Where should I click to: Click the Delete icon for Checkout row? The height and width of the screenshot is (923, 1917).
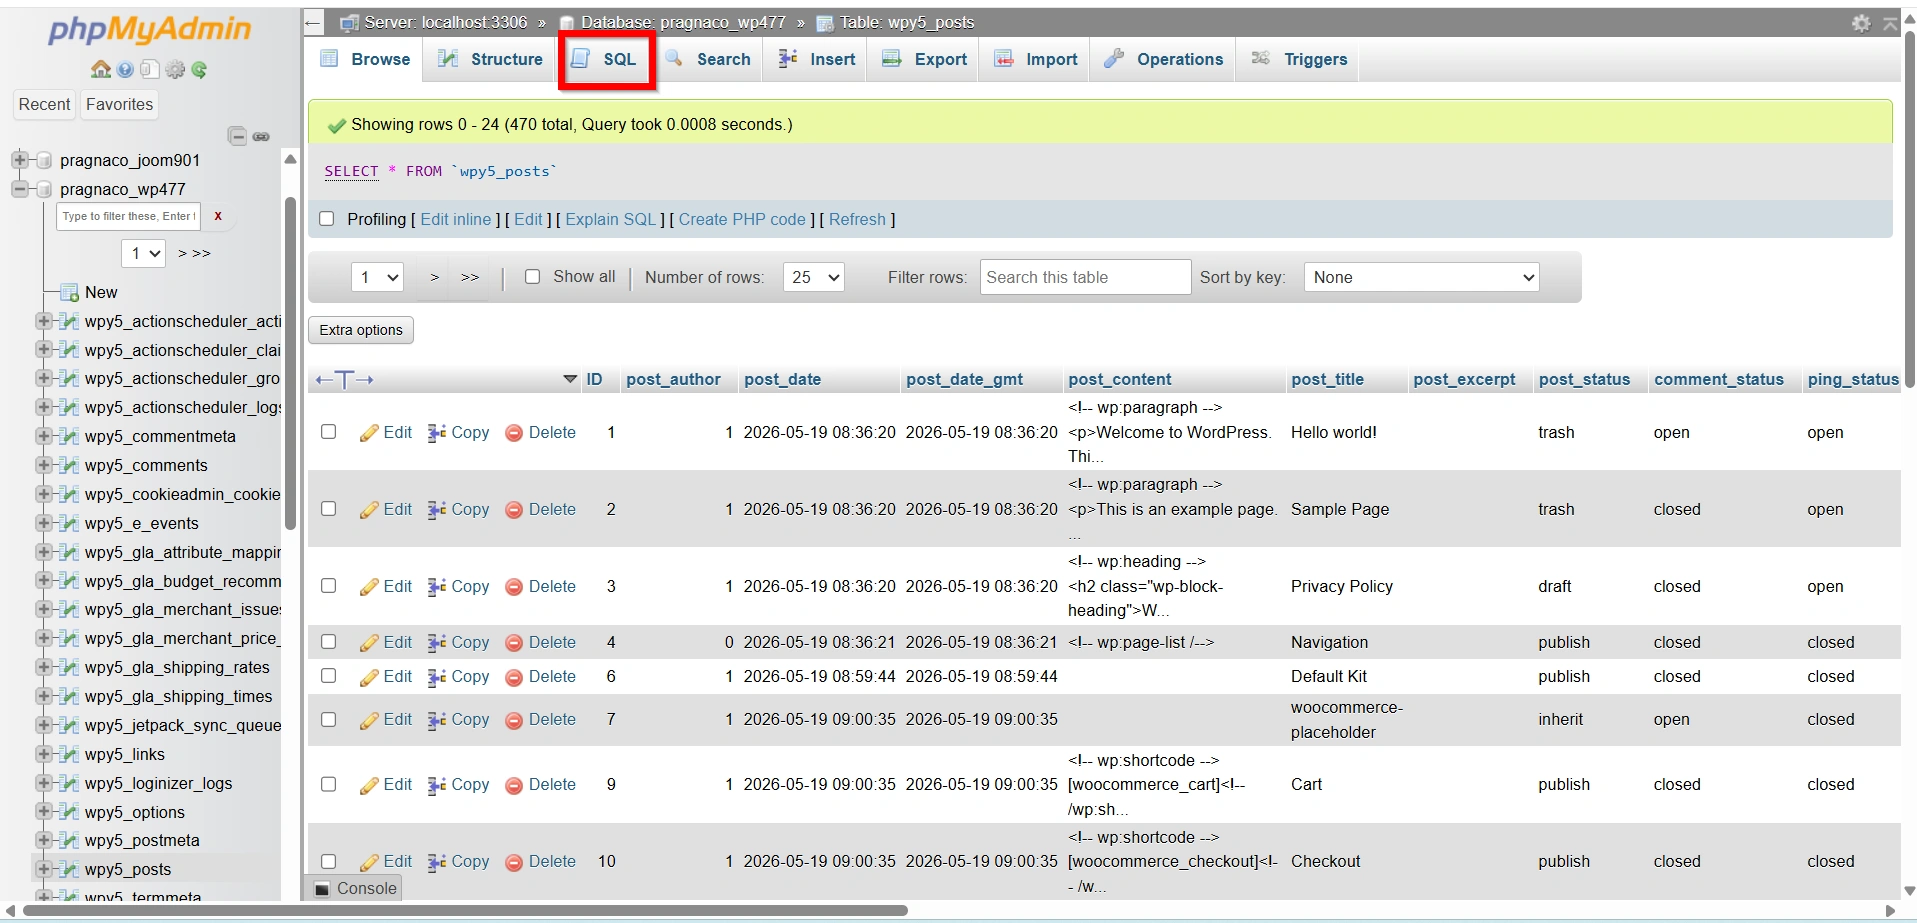pyautogui.click(x=514, y=862)
